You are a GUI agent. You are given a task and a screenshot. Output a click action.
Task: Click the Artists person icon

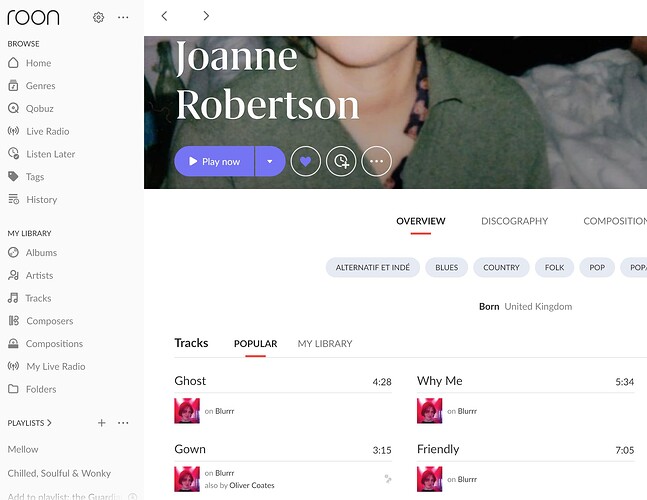13,275
